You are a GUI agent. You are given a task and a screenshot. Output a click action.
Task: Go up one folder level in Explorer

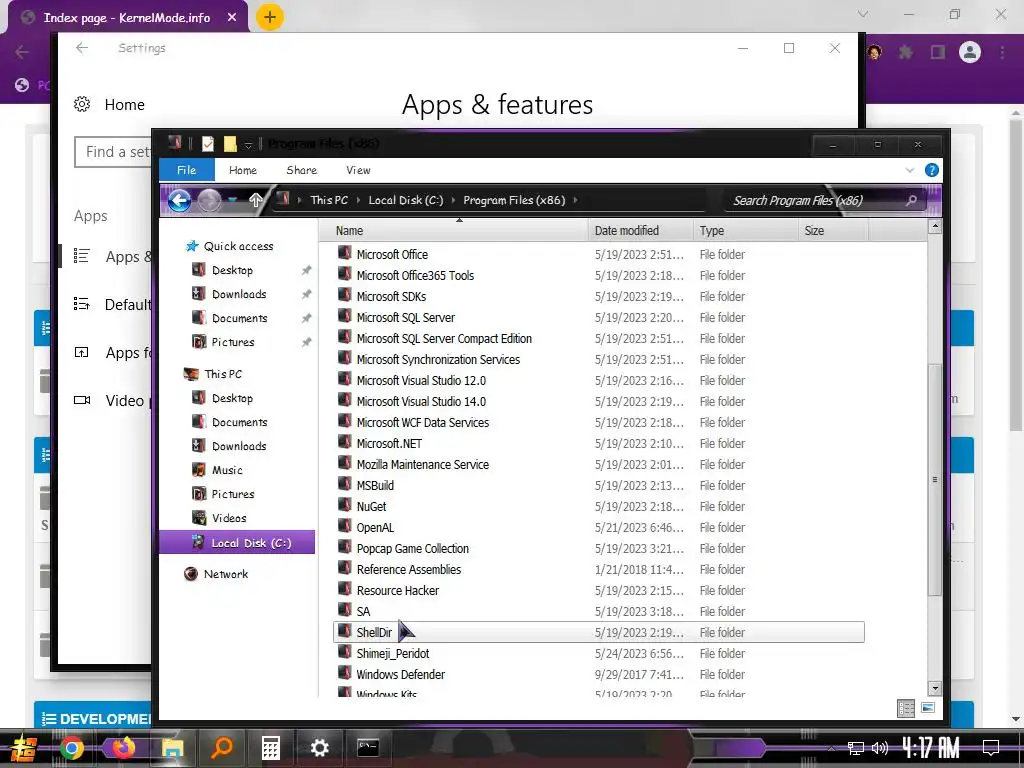click(255, 200)
